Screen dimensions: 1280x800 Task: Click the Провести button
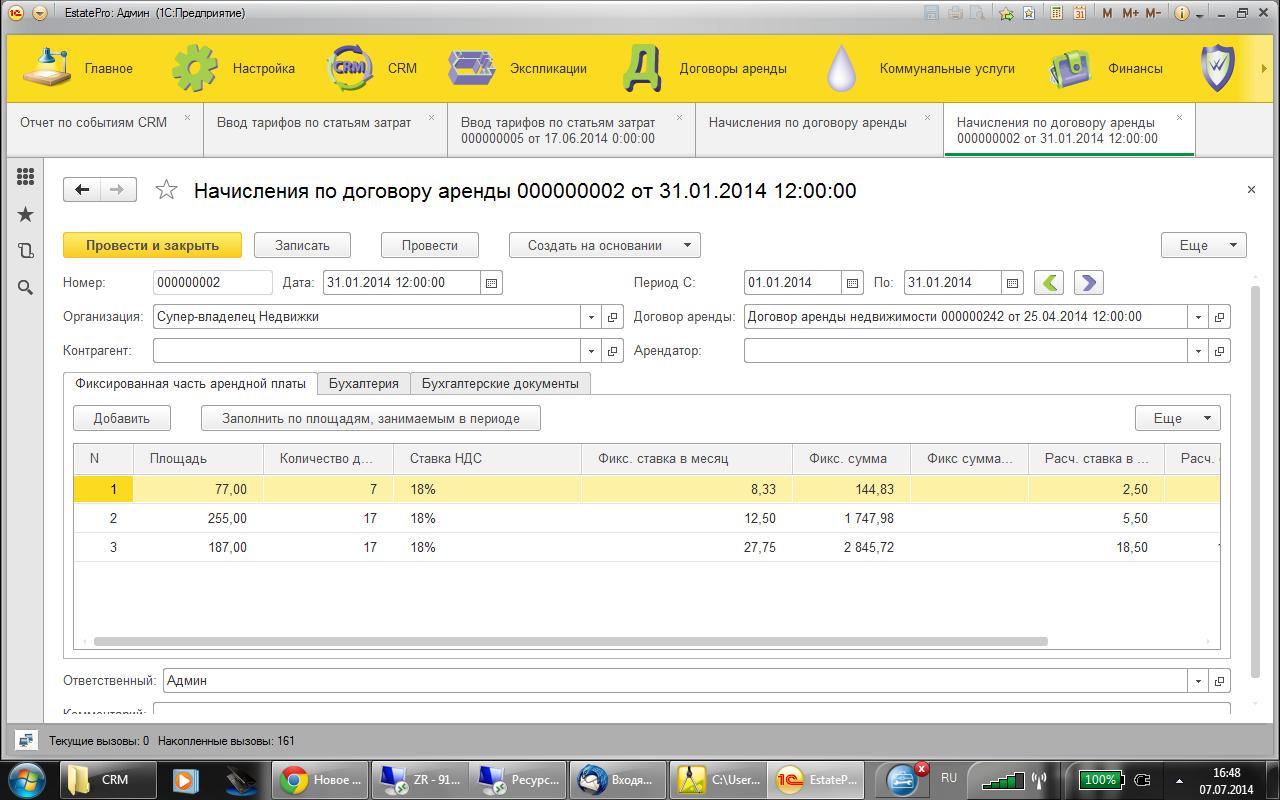(430, 245)
